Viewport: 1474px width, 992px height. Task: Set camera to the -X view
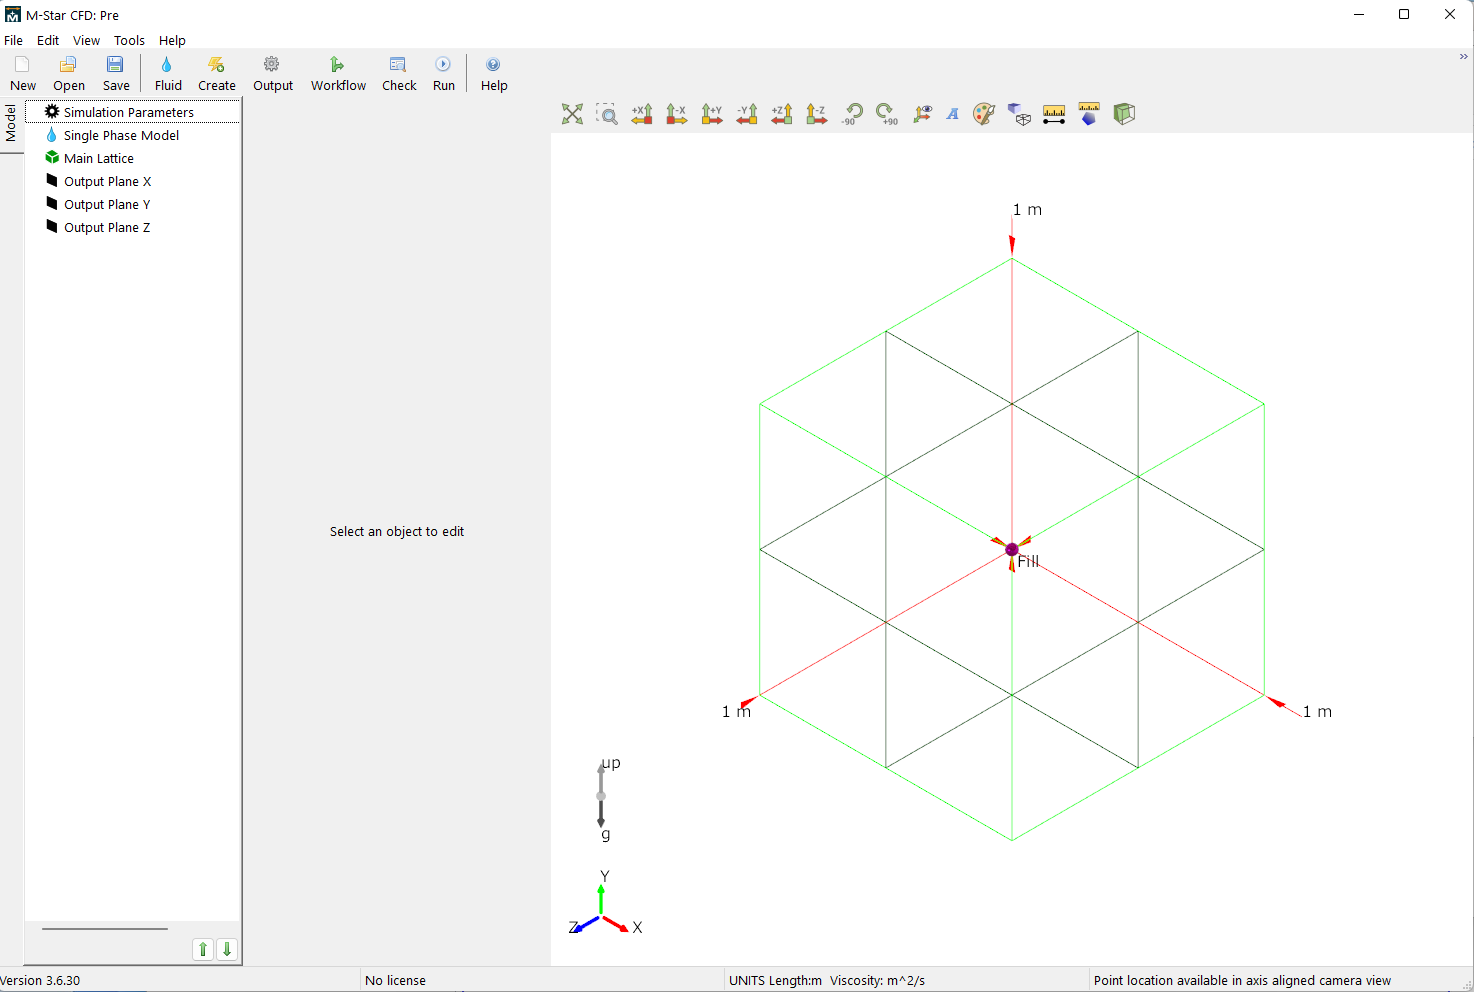[x=677, y=114]
